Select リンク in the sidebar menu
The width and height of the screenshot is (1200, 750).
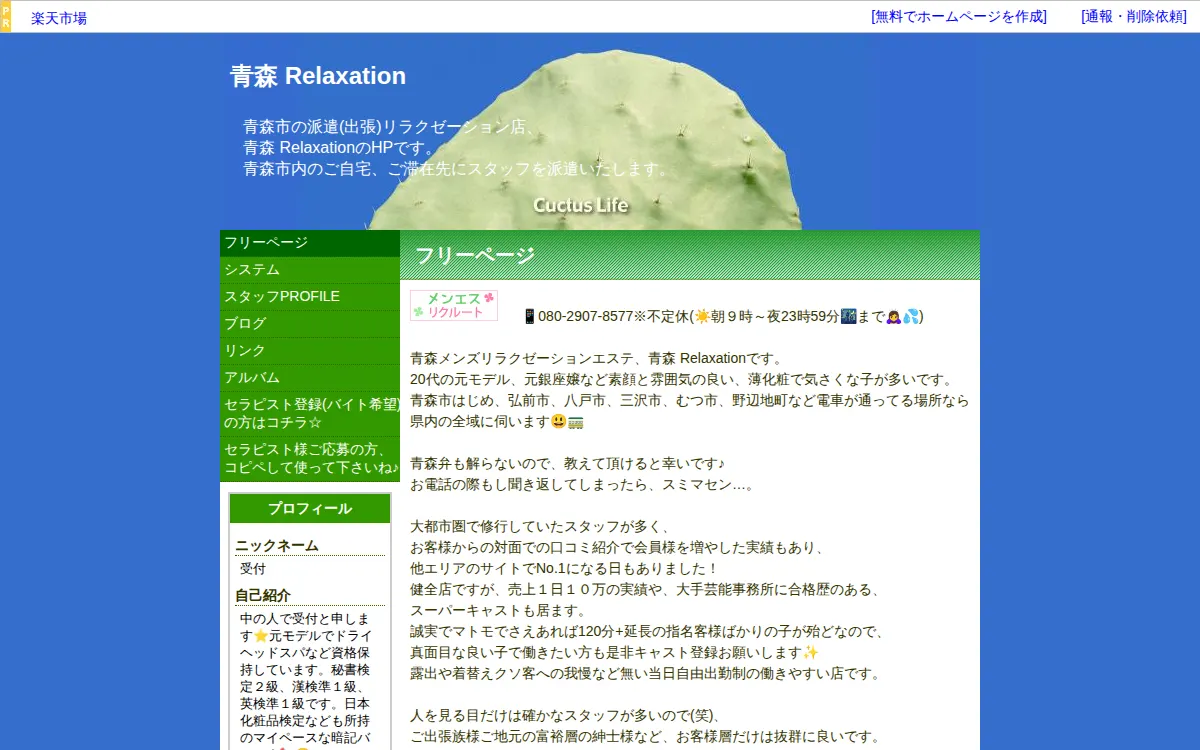[x=245, y=351]
